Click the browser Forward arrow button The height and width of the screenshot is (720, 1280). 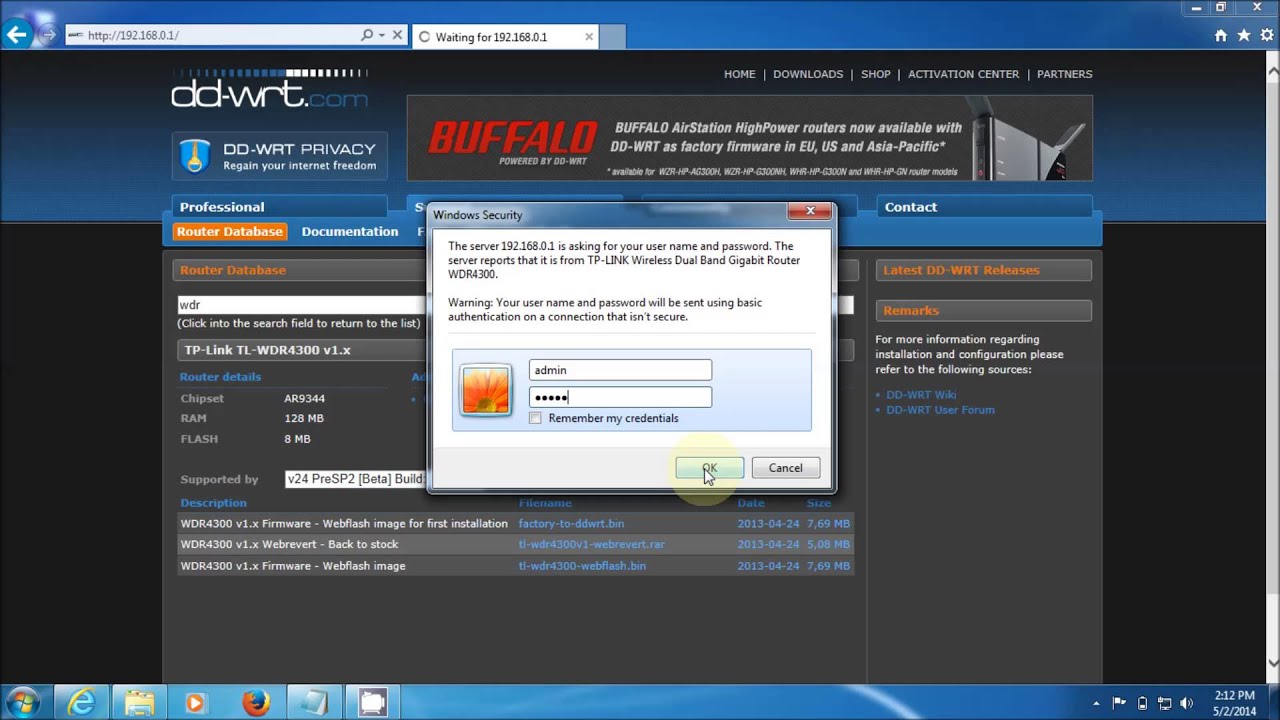(x=47, y=35)
